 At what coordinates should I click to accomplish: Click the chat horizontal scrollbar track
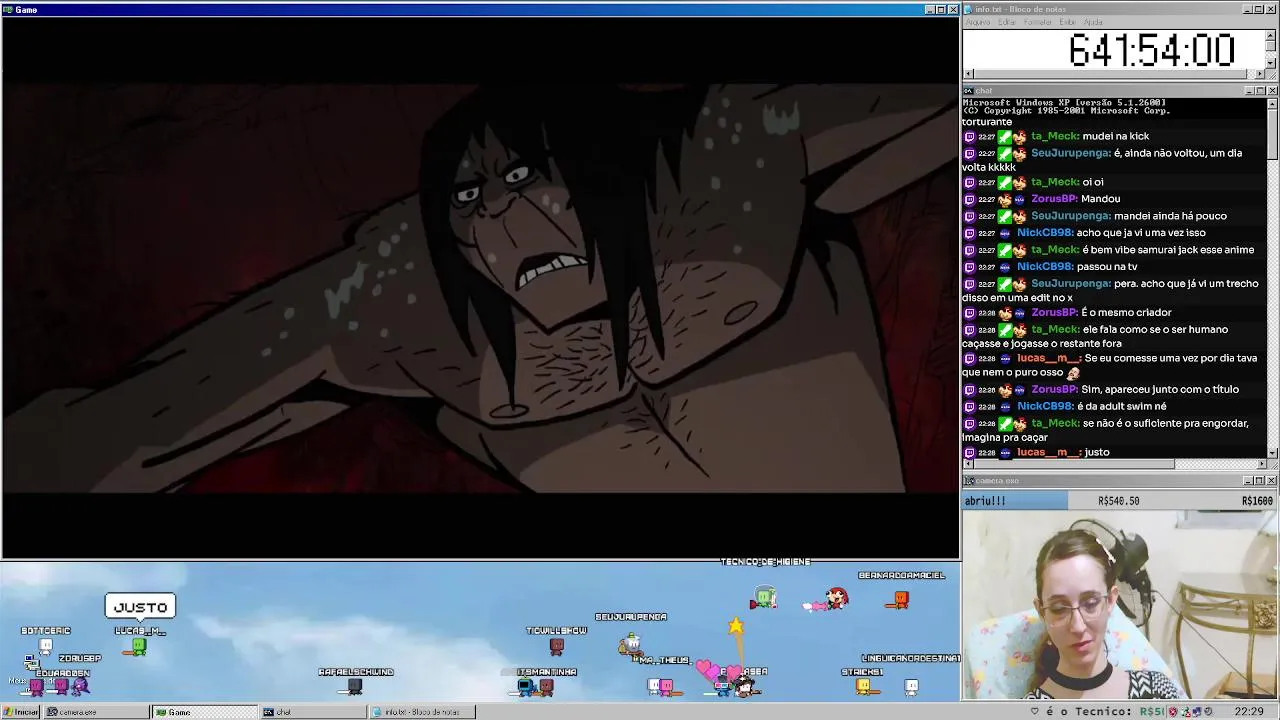(1114, 464)
